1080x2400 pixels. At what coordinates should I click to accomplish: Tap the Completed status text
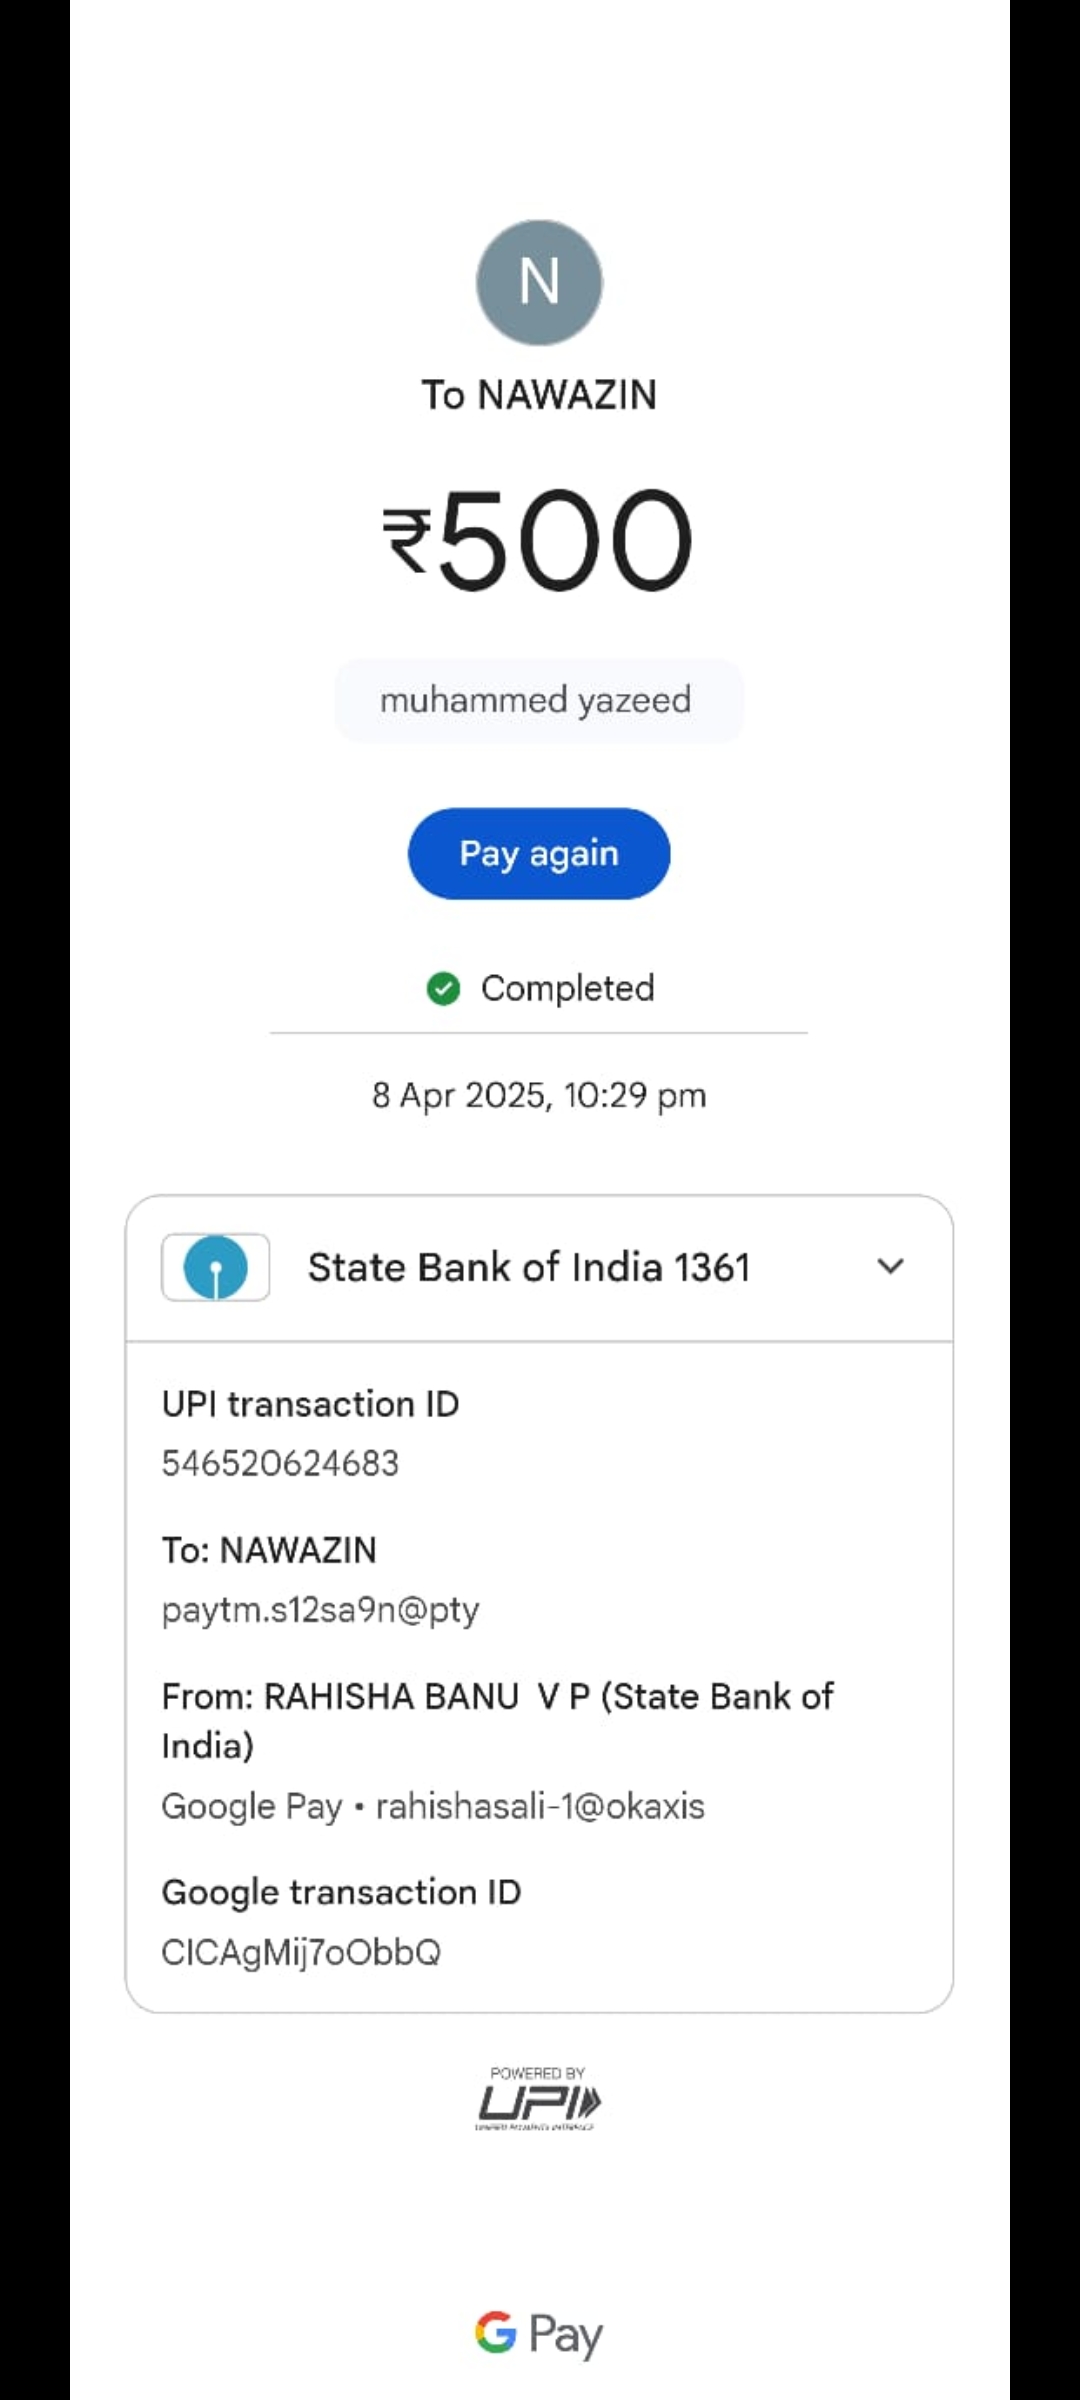(x=567, y=988)
